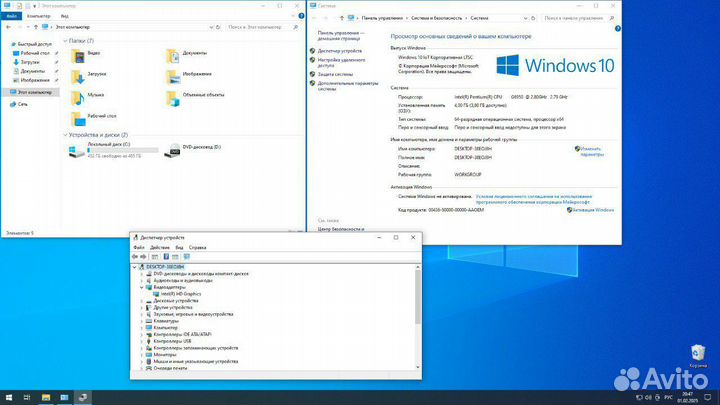
Task: Click Настройка удаленного доступа link
Action: (341, 62)
